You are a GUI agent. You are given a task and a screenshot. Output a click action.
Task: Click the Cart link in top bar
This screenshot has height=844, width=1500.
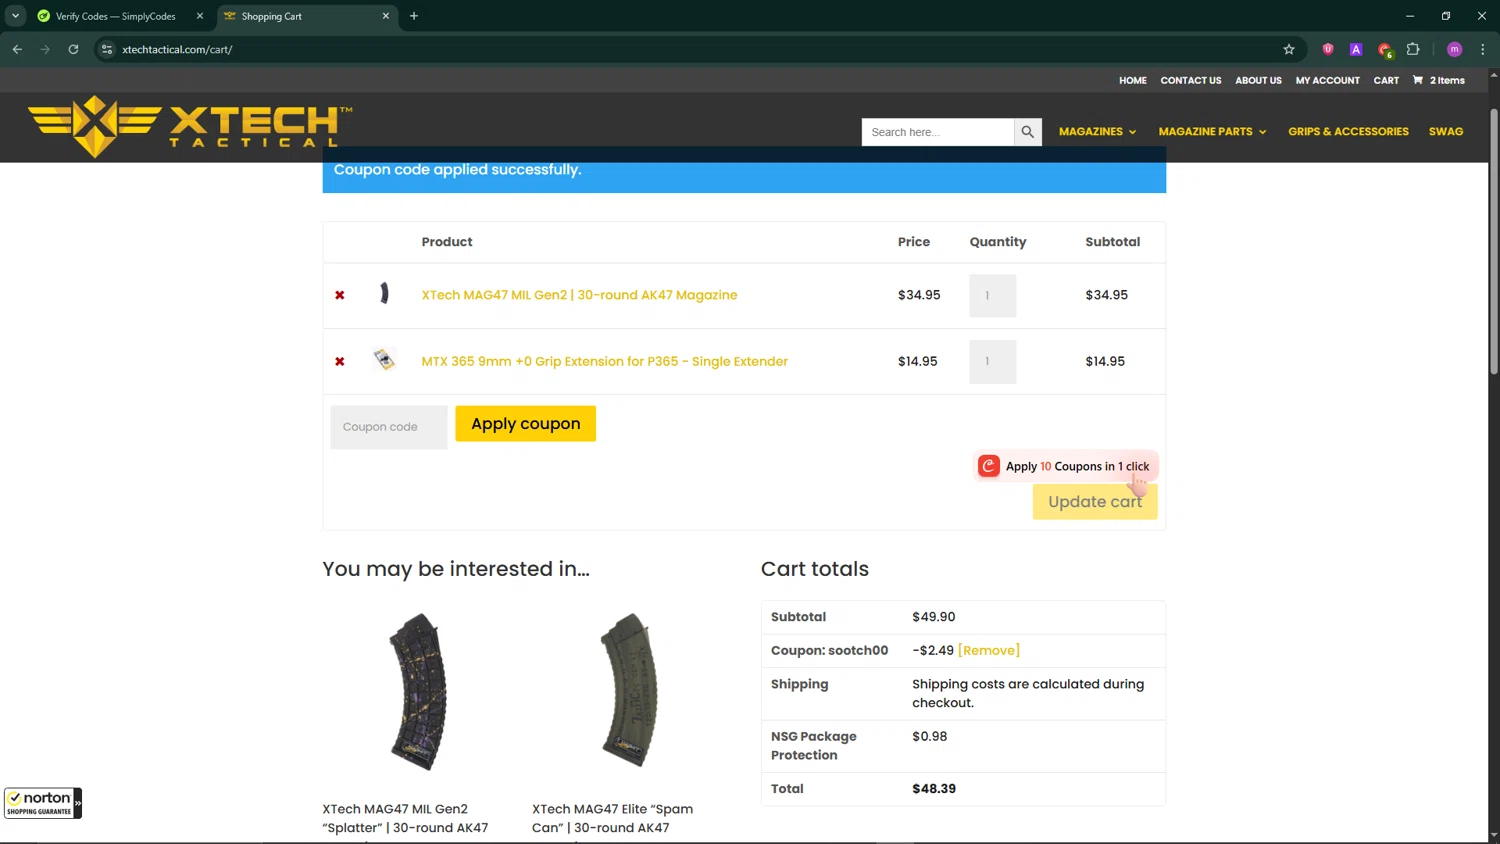(1386, 80)
